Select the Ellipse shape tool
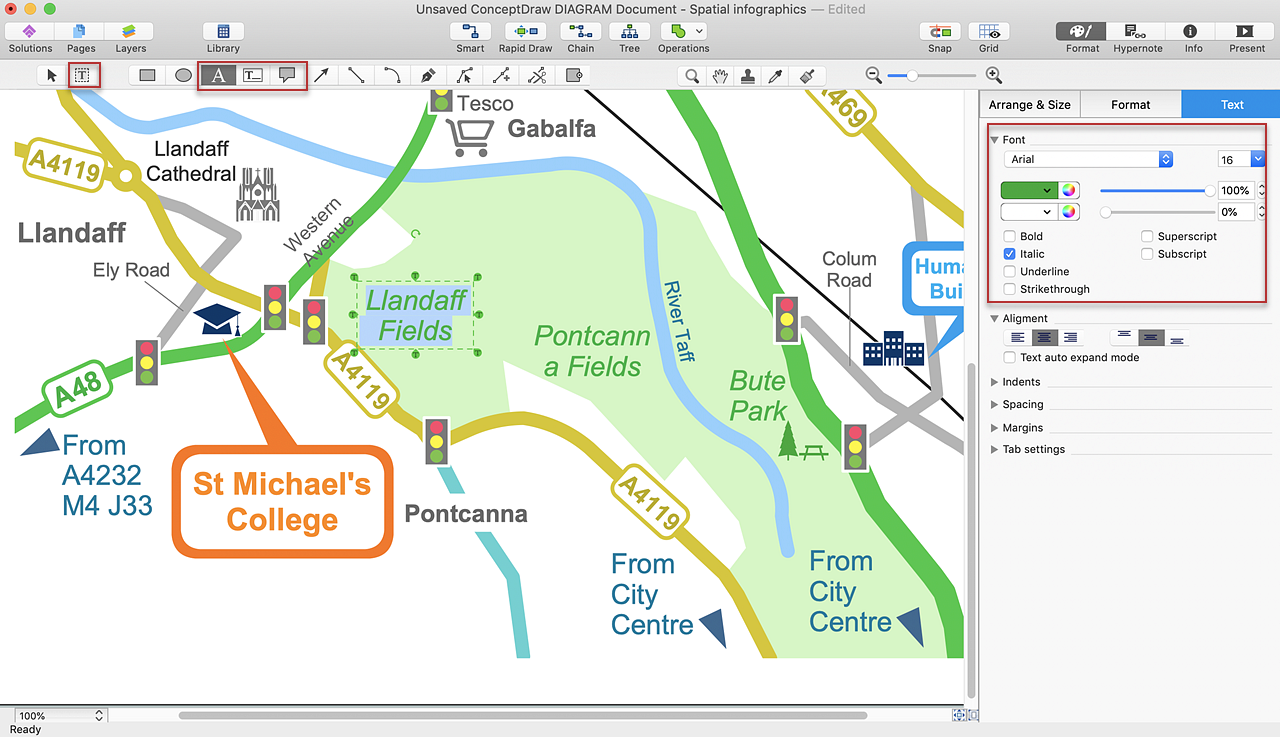 point(183,75)
